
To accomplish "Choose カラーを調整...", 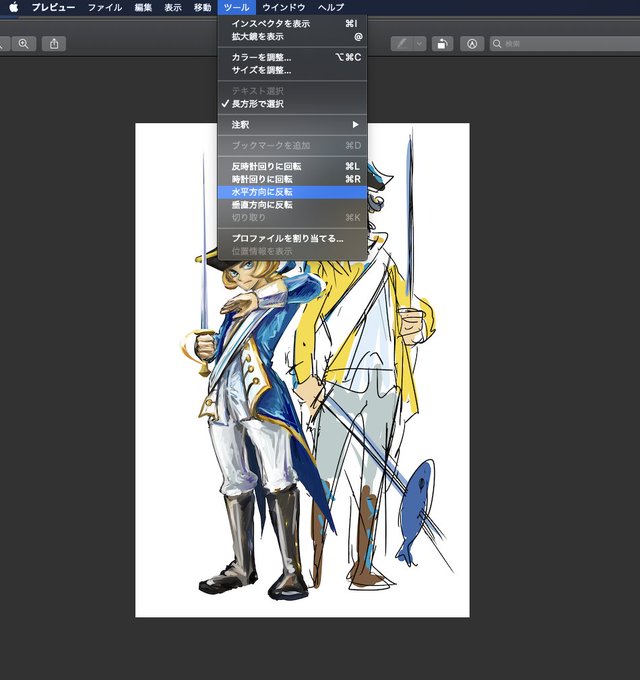I will [x=292, y=57].
